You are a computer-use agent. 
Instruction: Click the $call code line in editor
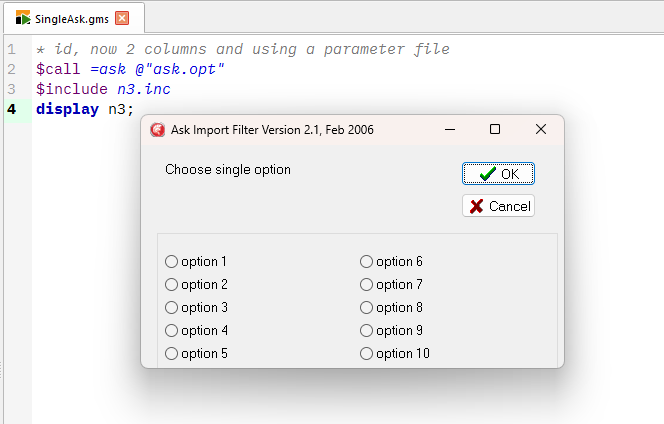point(130,69)
